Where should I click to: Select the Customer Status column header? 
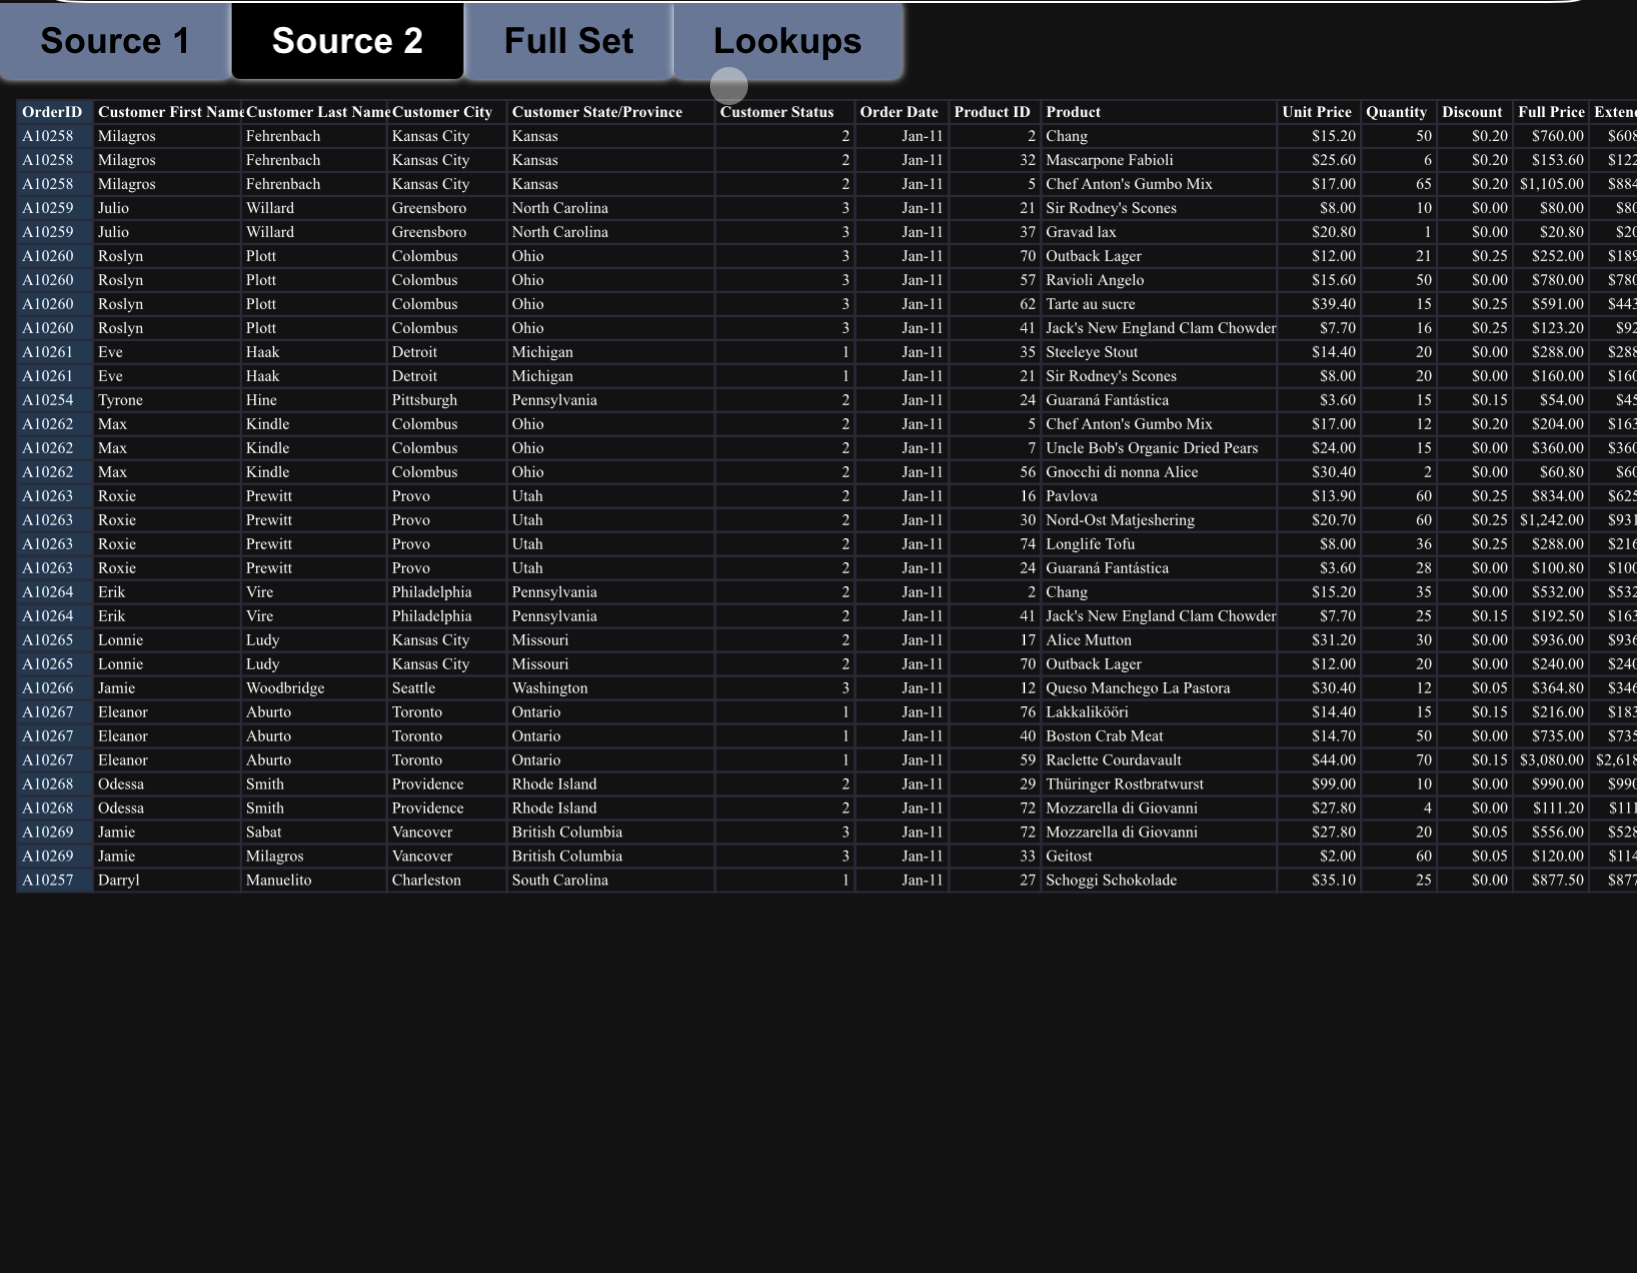coord(785,112)
